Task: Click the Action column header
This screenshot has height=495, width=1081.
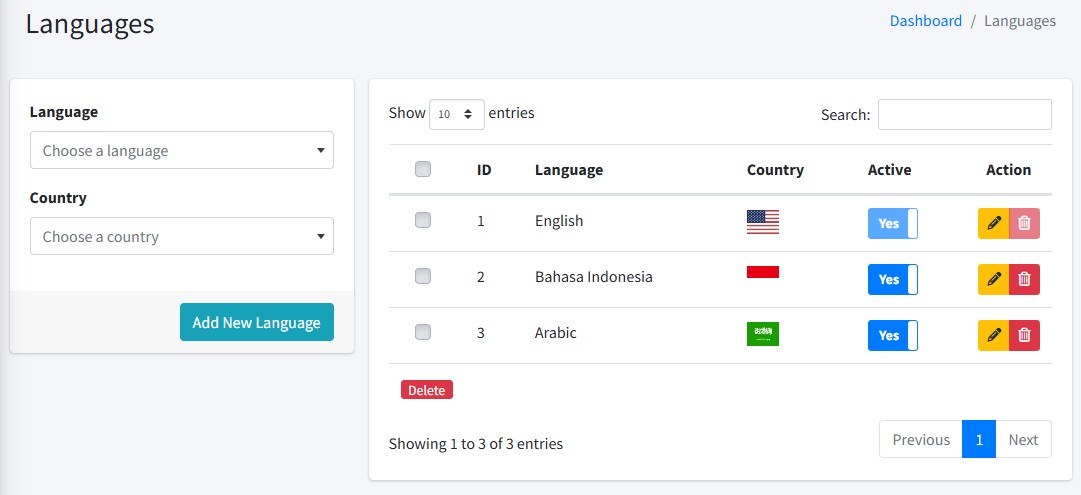Action: coord(1009,170)
